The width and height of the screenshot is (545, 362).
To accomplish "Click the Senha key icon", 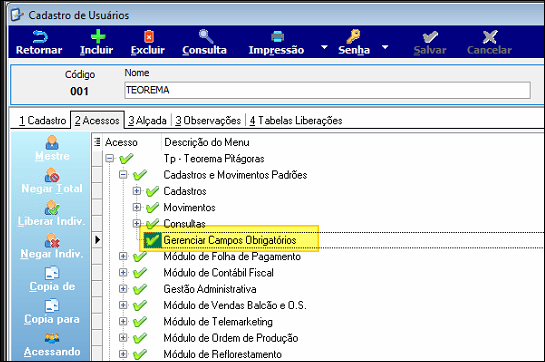I will point(353,37).
